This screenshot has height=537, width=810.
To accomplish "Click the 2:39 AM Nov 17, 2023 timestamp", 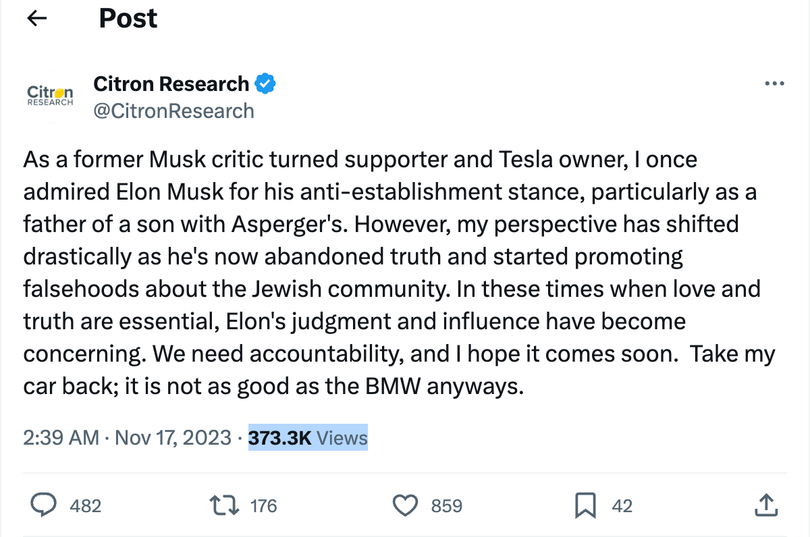I will (126, 437).
